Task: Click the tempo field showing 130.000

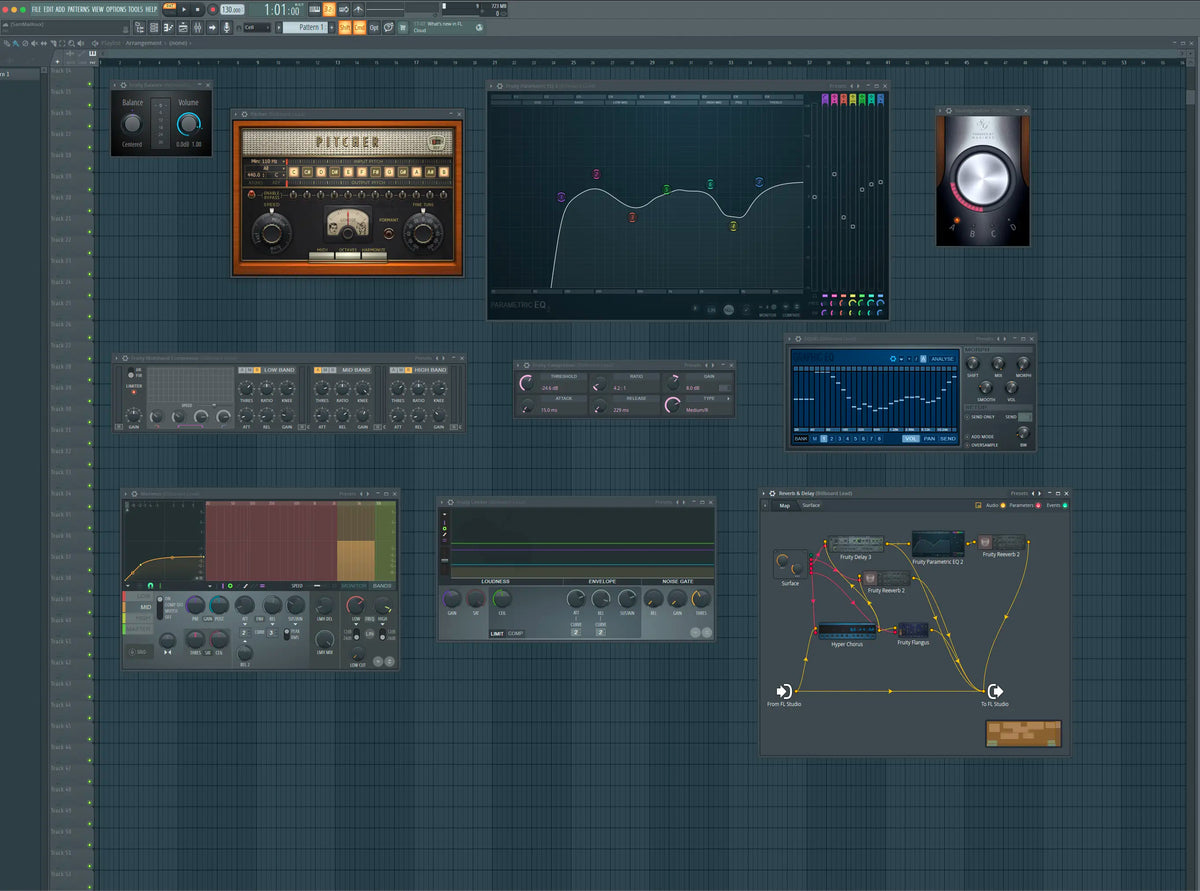Action: (232, 9)
